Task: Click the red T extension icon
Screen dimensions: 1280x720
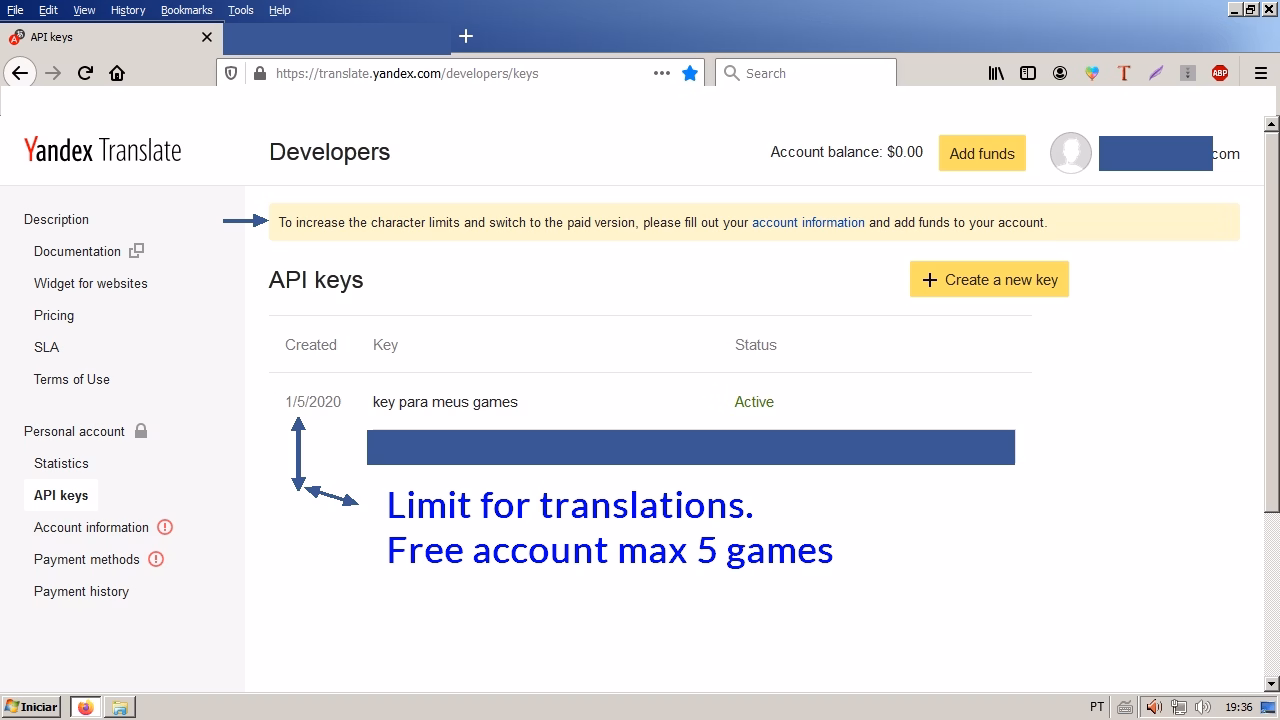Action: pos(1124,73)
